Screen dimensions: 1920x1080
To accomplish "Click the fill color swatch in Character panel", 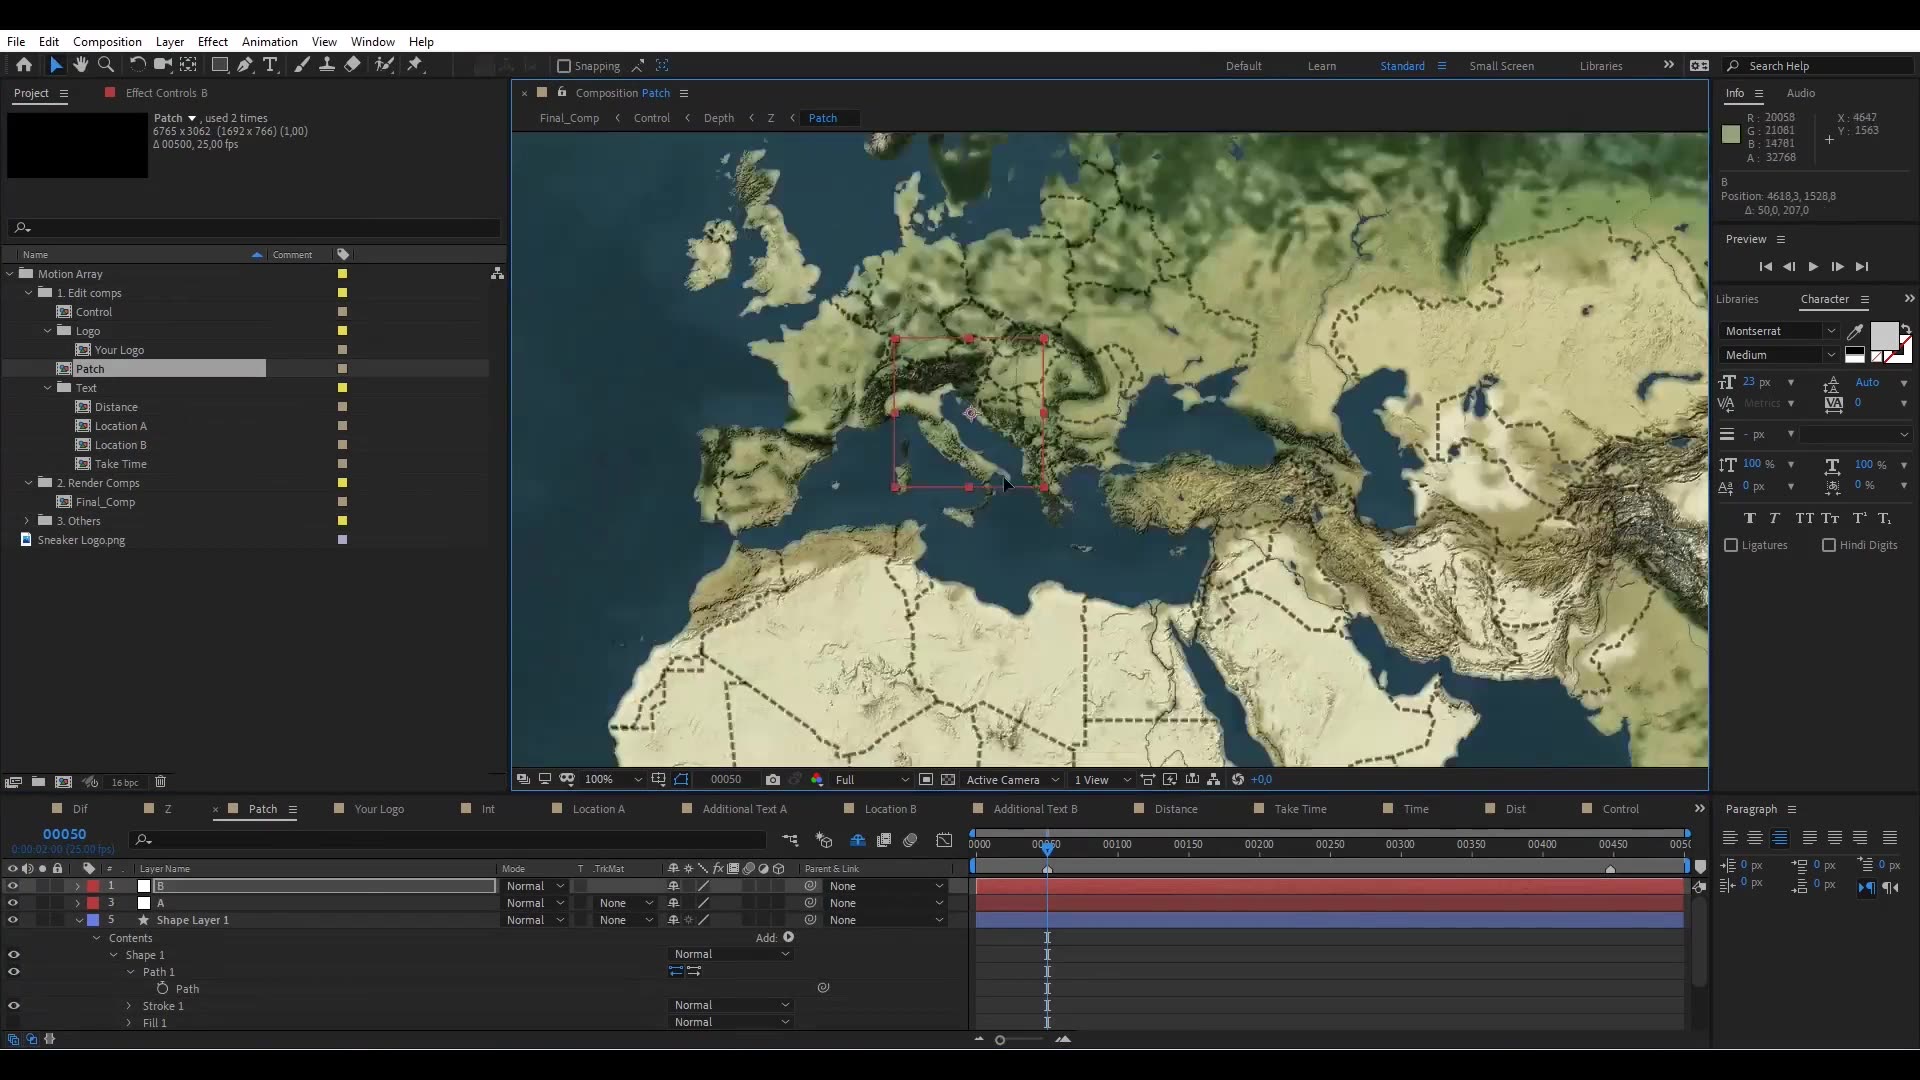I will [1884, 336].
